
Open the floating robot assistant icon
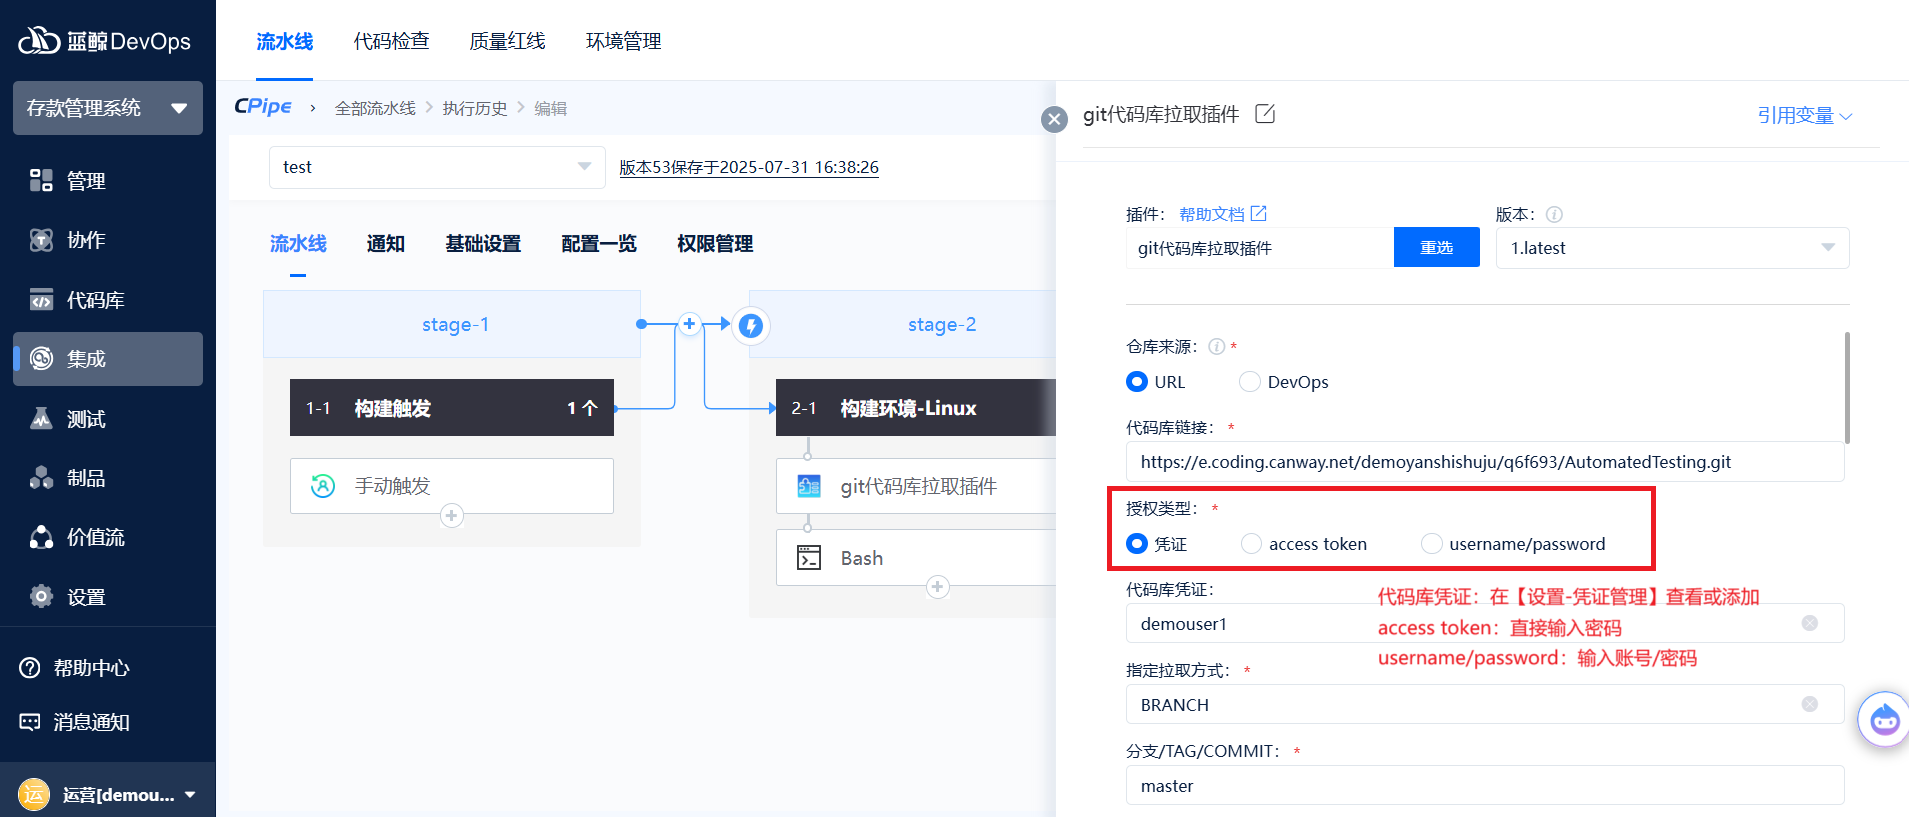coord(1884,719)
